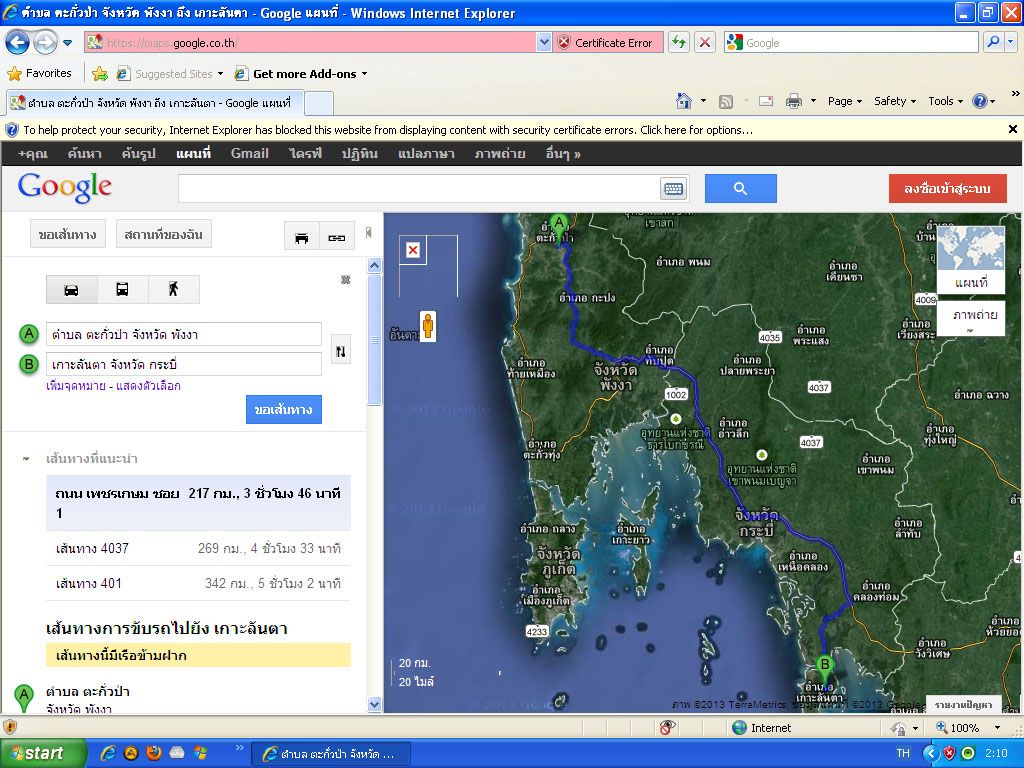Swap start and destination with arrows icon
Screen dimensions: 1024x768
340,351
